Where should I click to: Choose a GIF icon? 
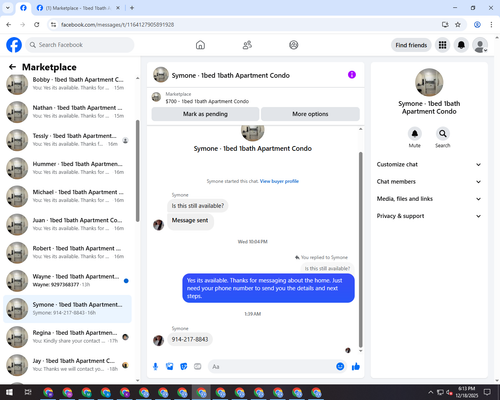pyautogui.click(x=198, y=367)
